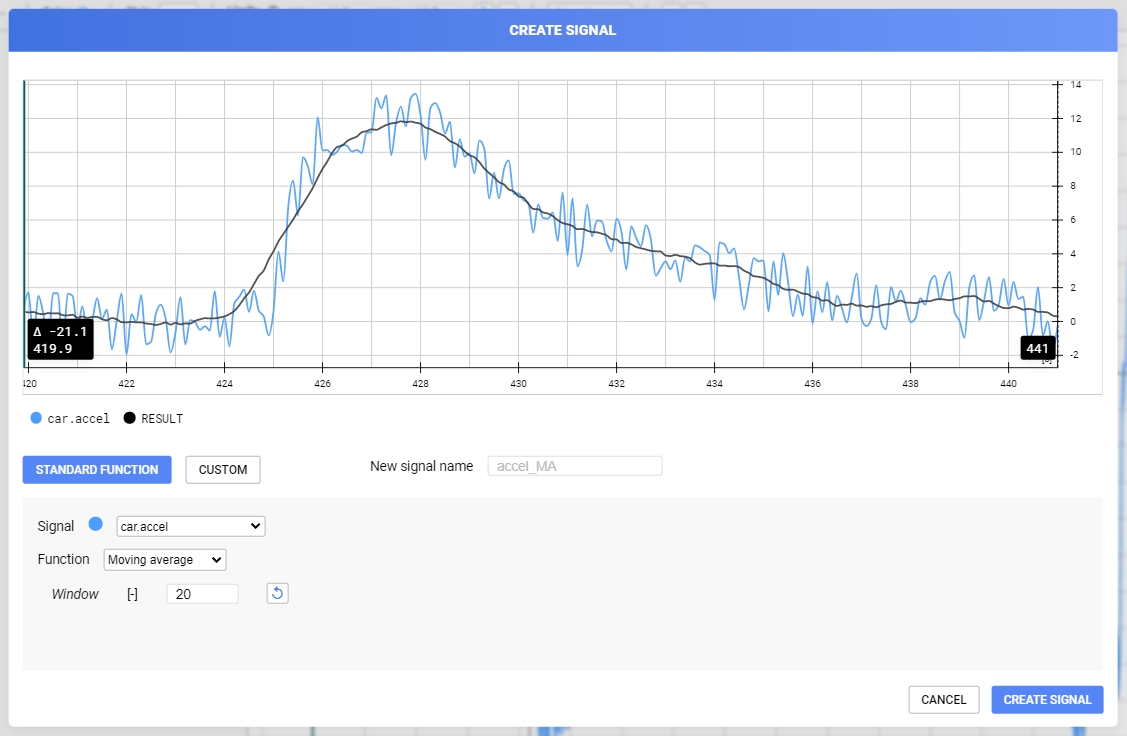This screenshot has width=1127, height=736.
Task: Select the right cursor label showing 441
Action: pyautogui.click(x=1037, y=348)
